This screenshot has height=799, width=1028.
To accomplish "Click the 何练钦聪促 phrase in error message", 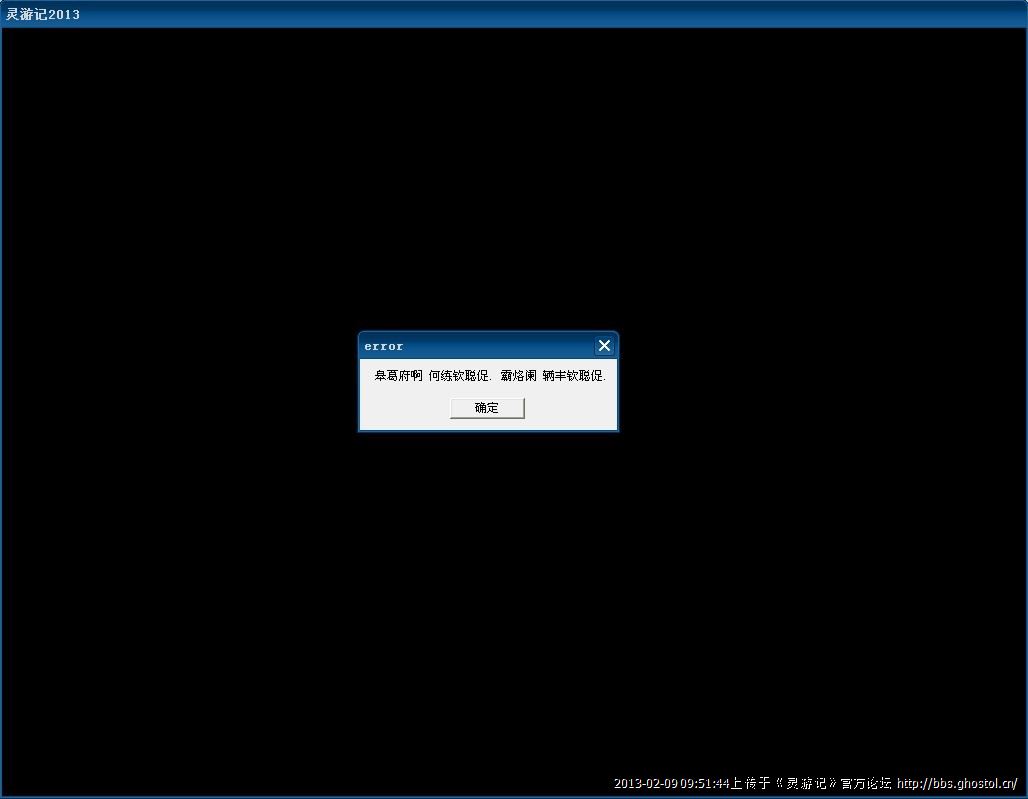I will tap(460, 377).
